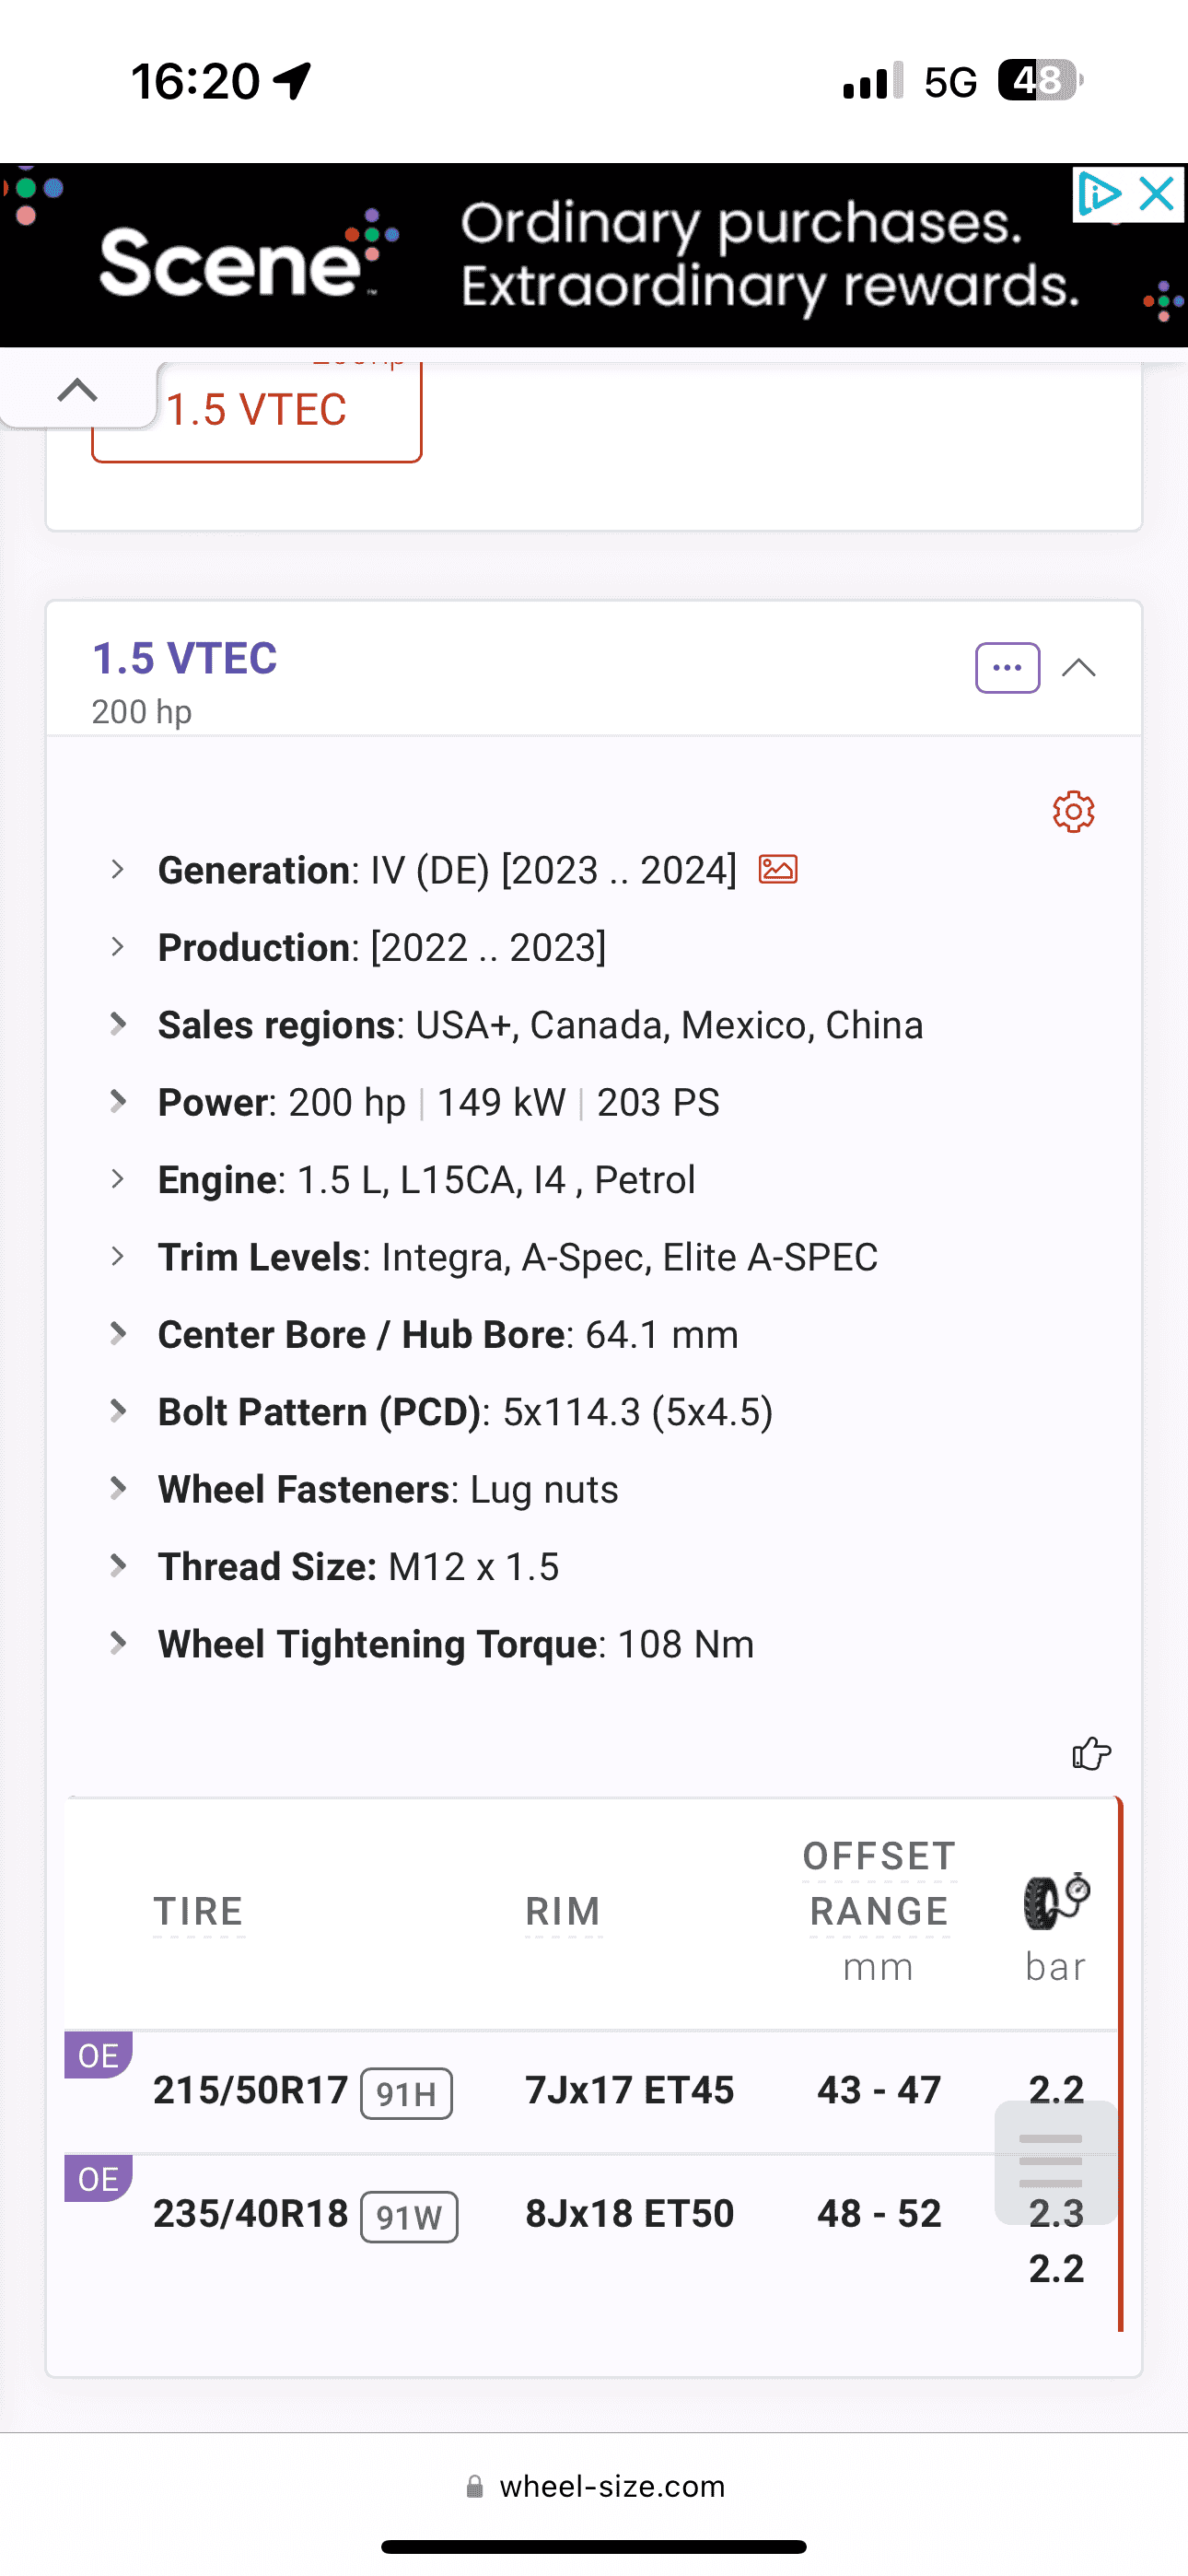Open the three-dots options button
Screen dimensions: 1188x2576
pos(1007,668)
